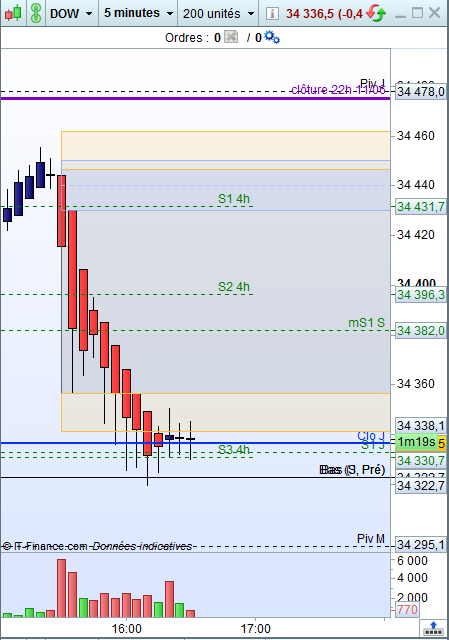Click the S1 4h support label
Screen dimensions: 449x640
tap(233, 199)
